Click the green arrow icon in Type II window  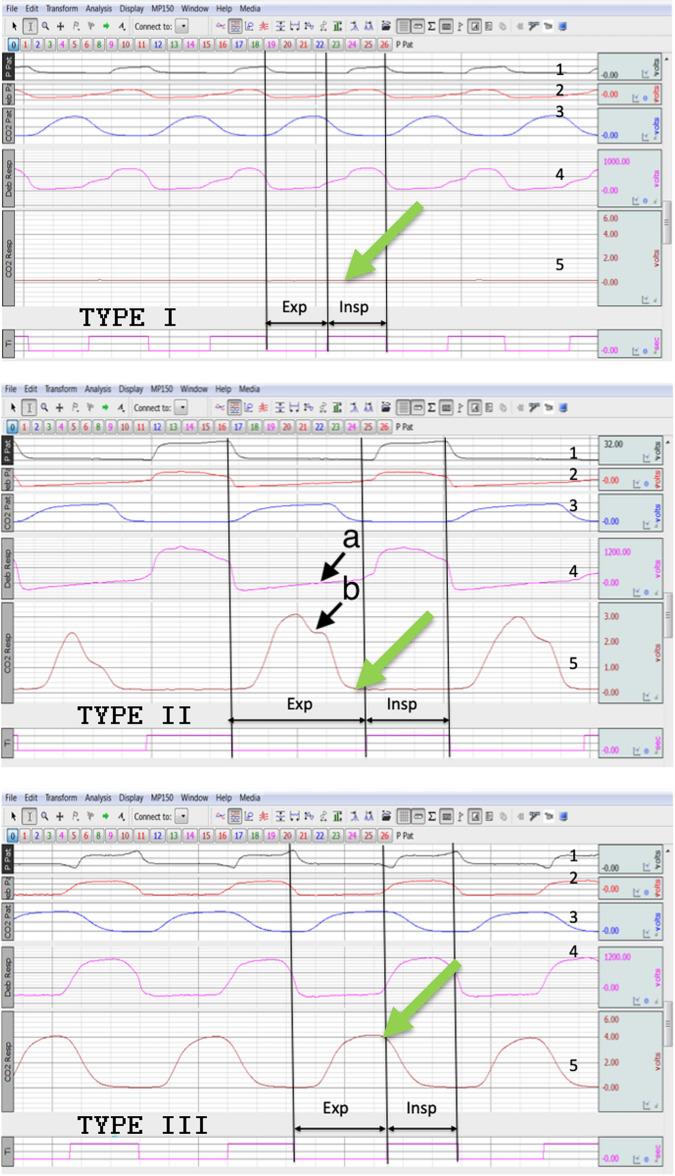coord(105,408)
